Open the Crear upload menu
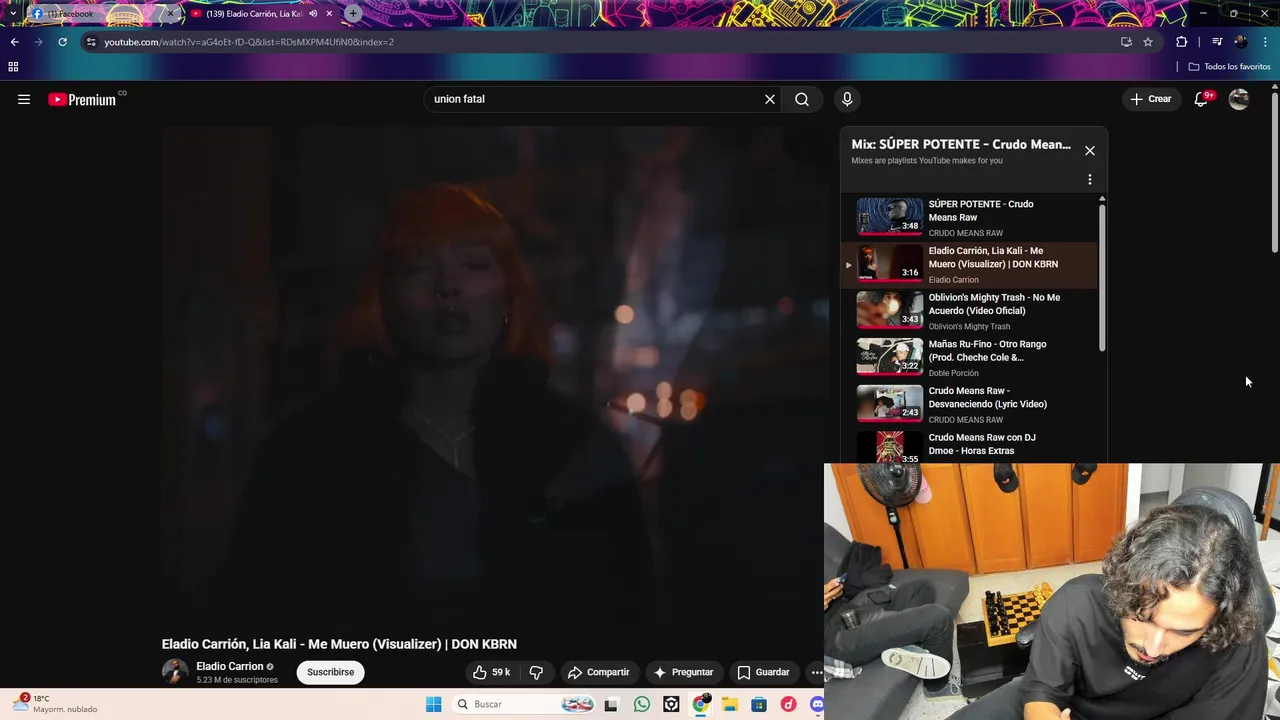The image size is (1280, 720). coord(1150,99)
